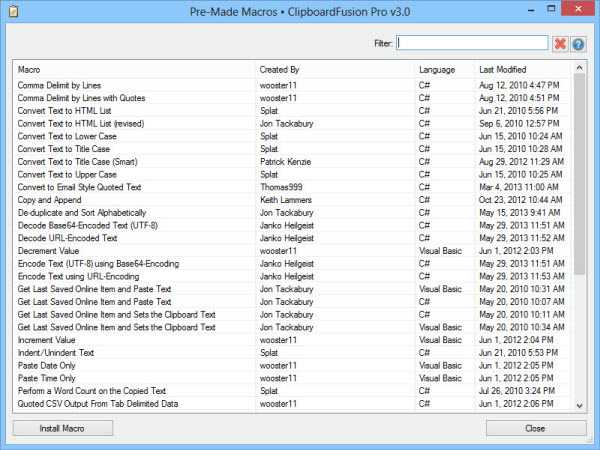Install the selected macro
Image resolution: width=600 pixels, height=450 pixels.
pos(63,428)
